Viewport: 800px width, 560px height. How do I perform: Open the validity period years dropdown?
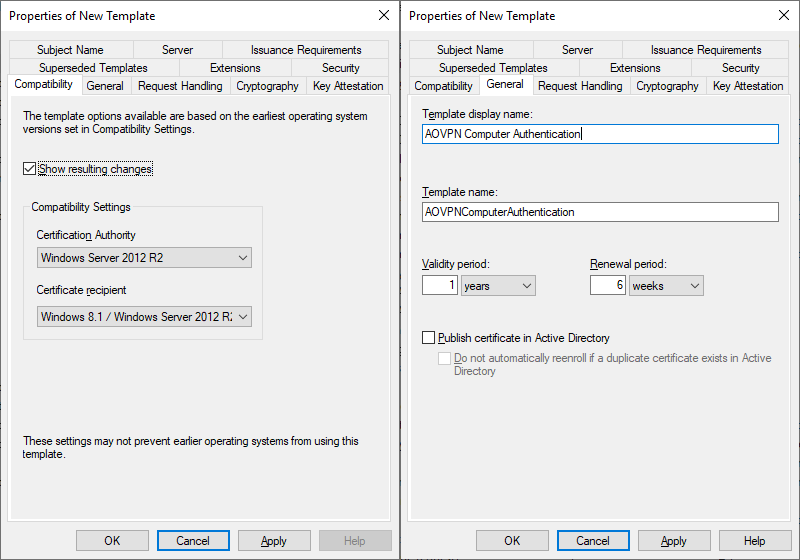pyautogui.click(x=498, y=286)
